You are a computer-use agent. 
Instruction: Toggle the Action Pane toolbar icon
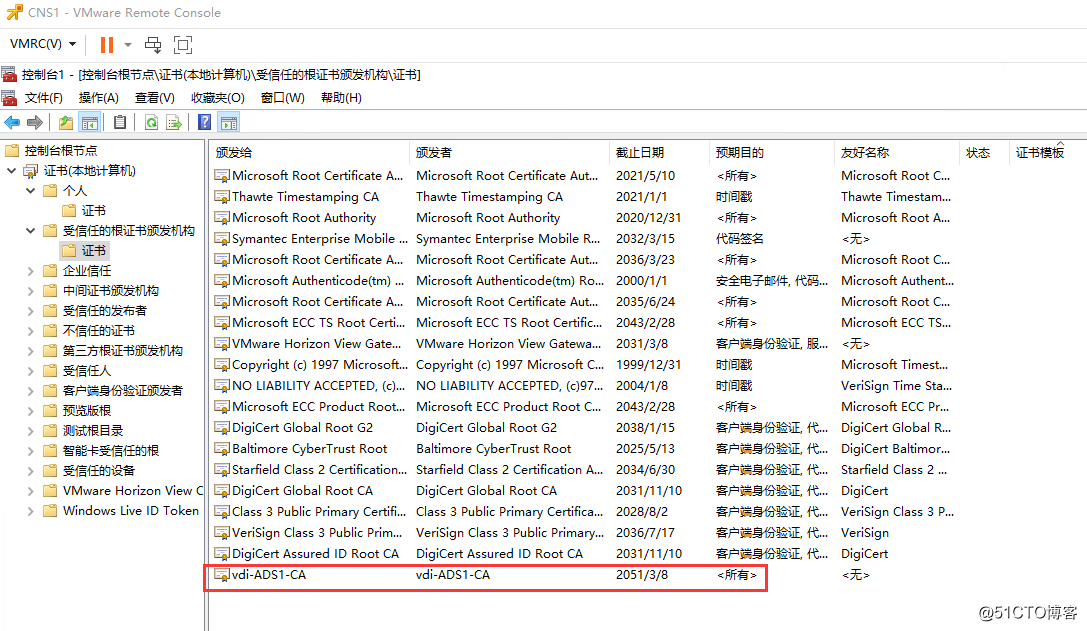(x=229, y=123)
